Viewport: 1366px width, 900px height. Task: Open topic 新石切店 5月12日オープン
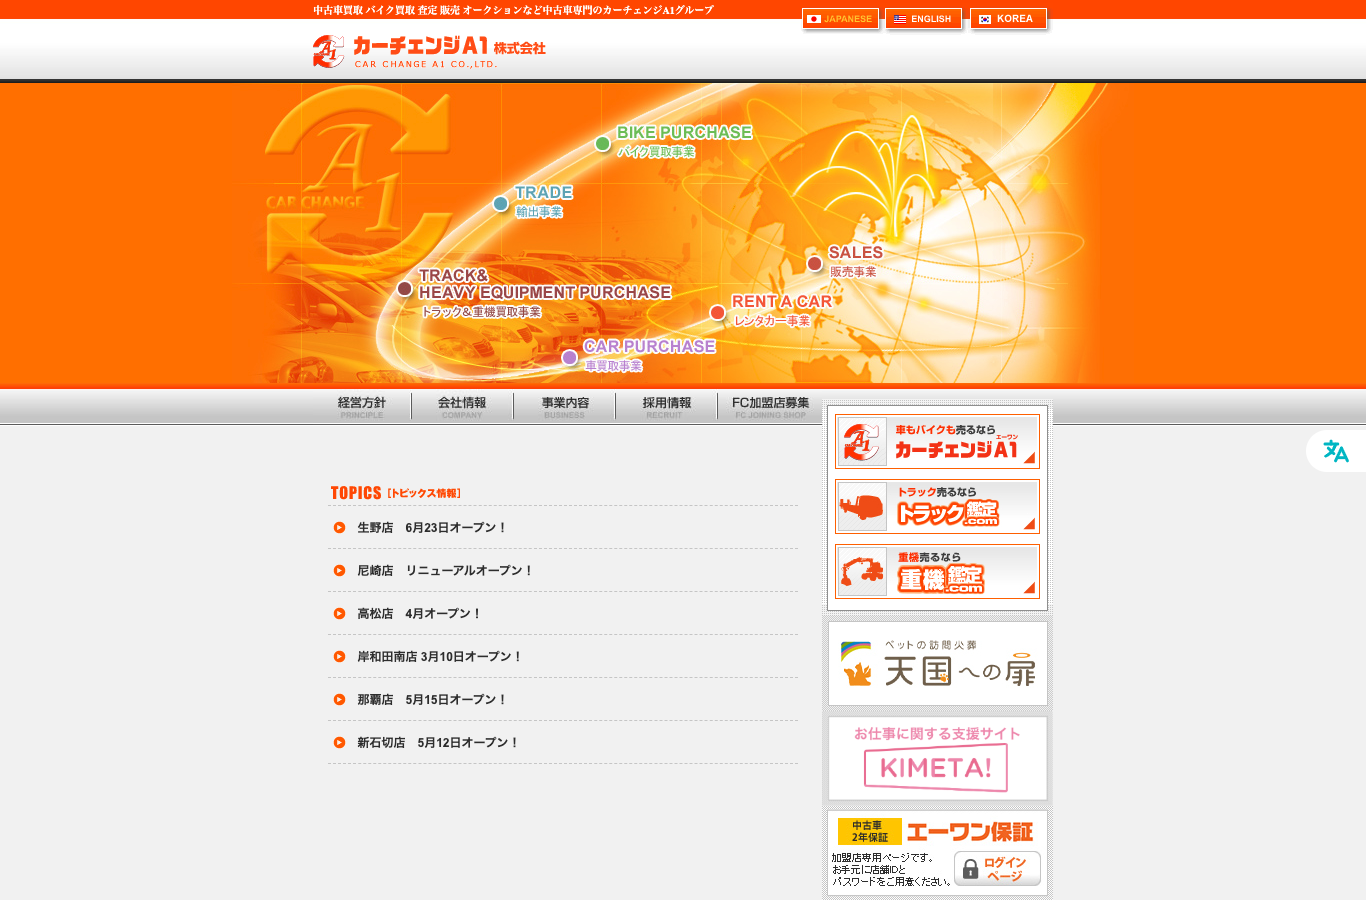[438, 743]
